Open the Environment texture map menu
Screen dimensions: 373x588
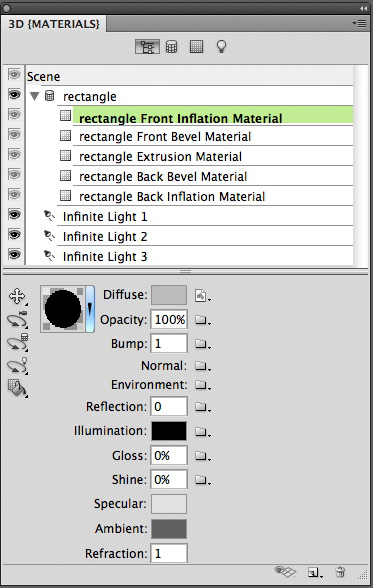(202, 385)
